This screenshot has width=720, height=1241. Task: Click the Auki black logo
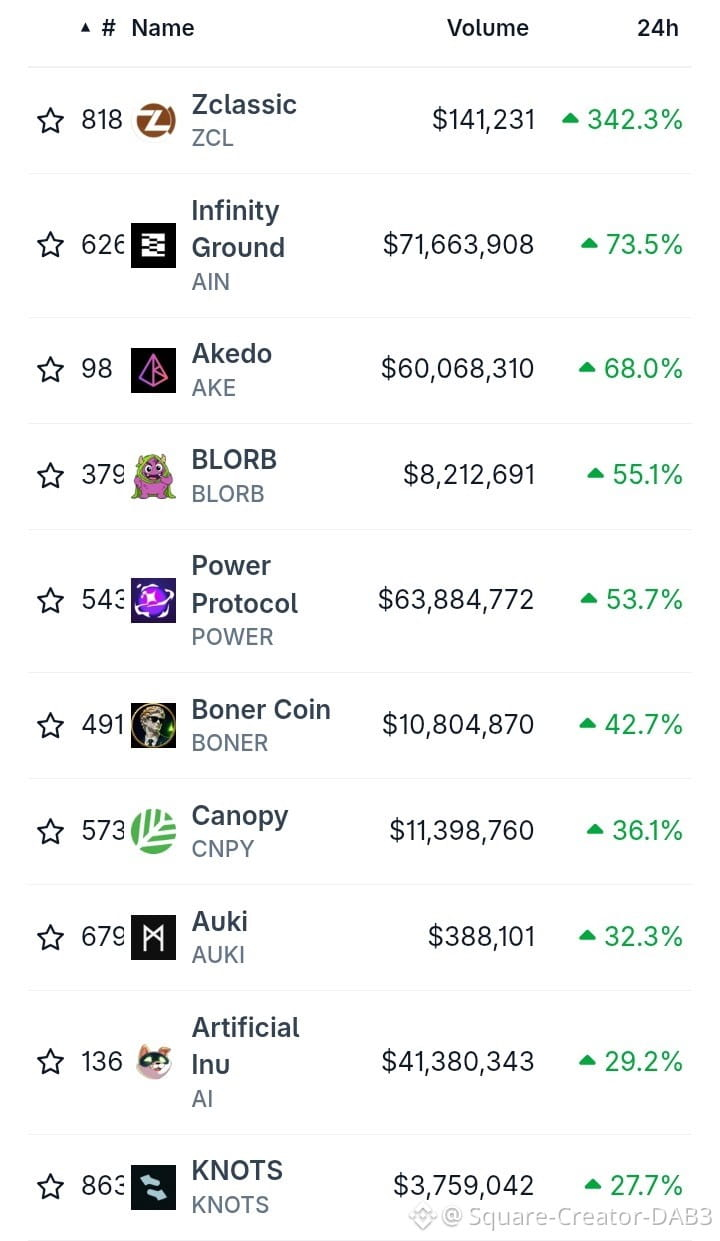(x=153, y=937)
